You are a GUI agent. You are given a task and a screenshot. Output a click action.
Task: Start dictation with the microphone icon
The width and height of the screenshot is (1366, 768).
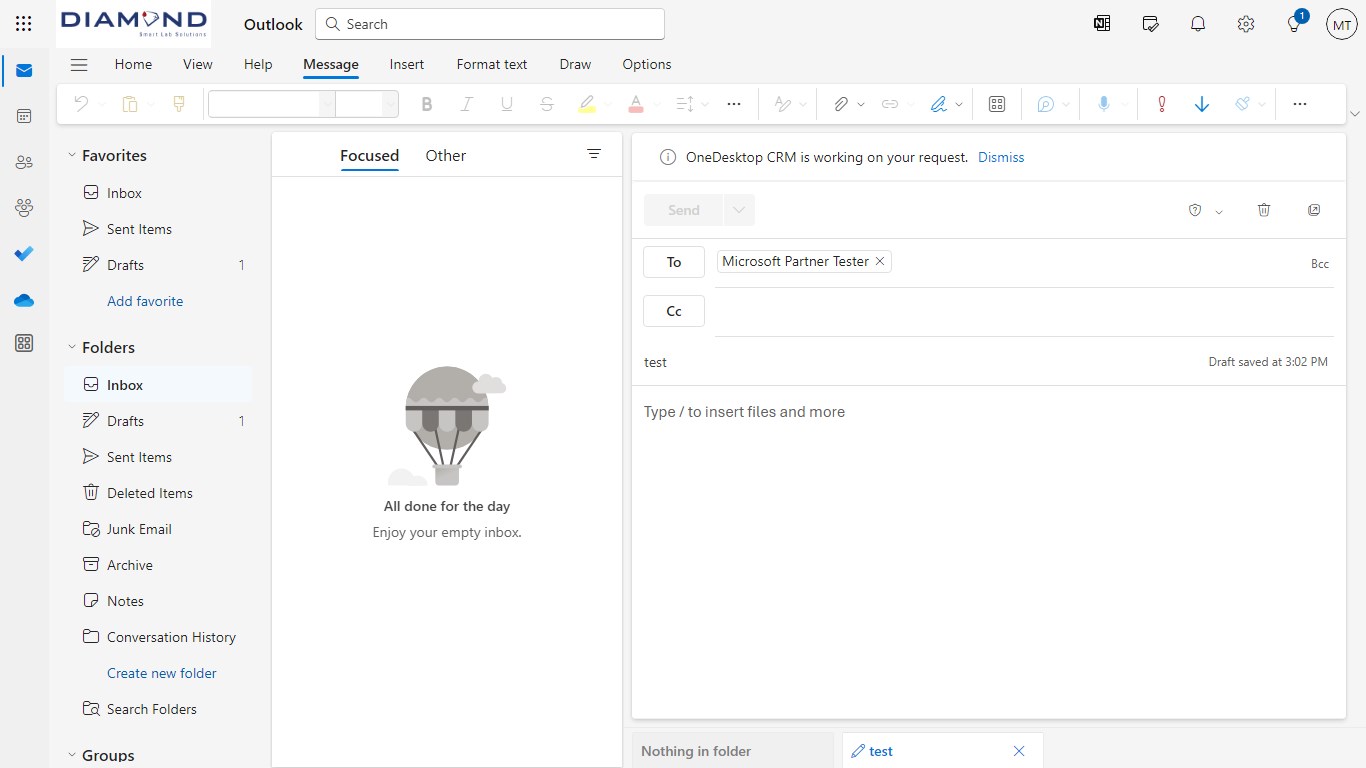point(1104,104)
